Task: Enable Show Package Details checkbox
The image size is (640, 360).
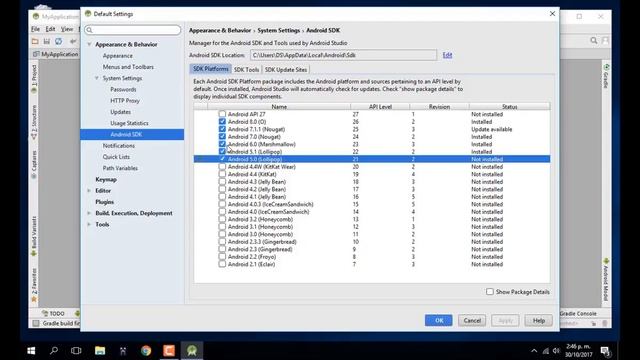Action: click(490, 291)
